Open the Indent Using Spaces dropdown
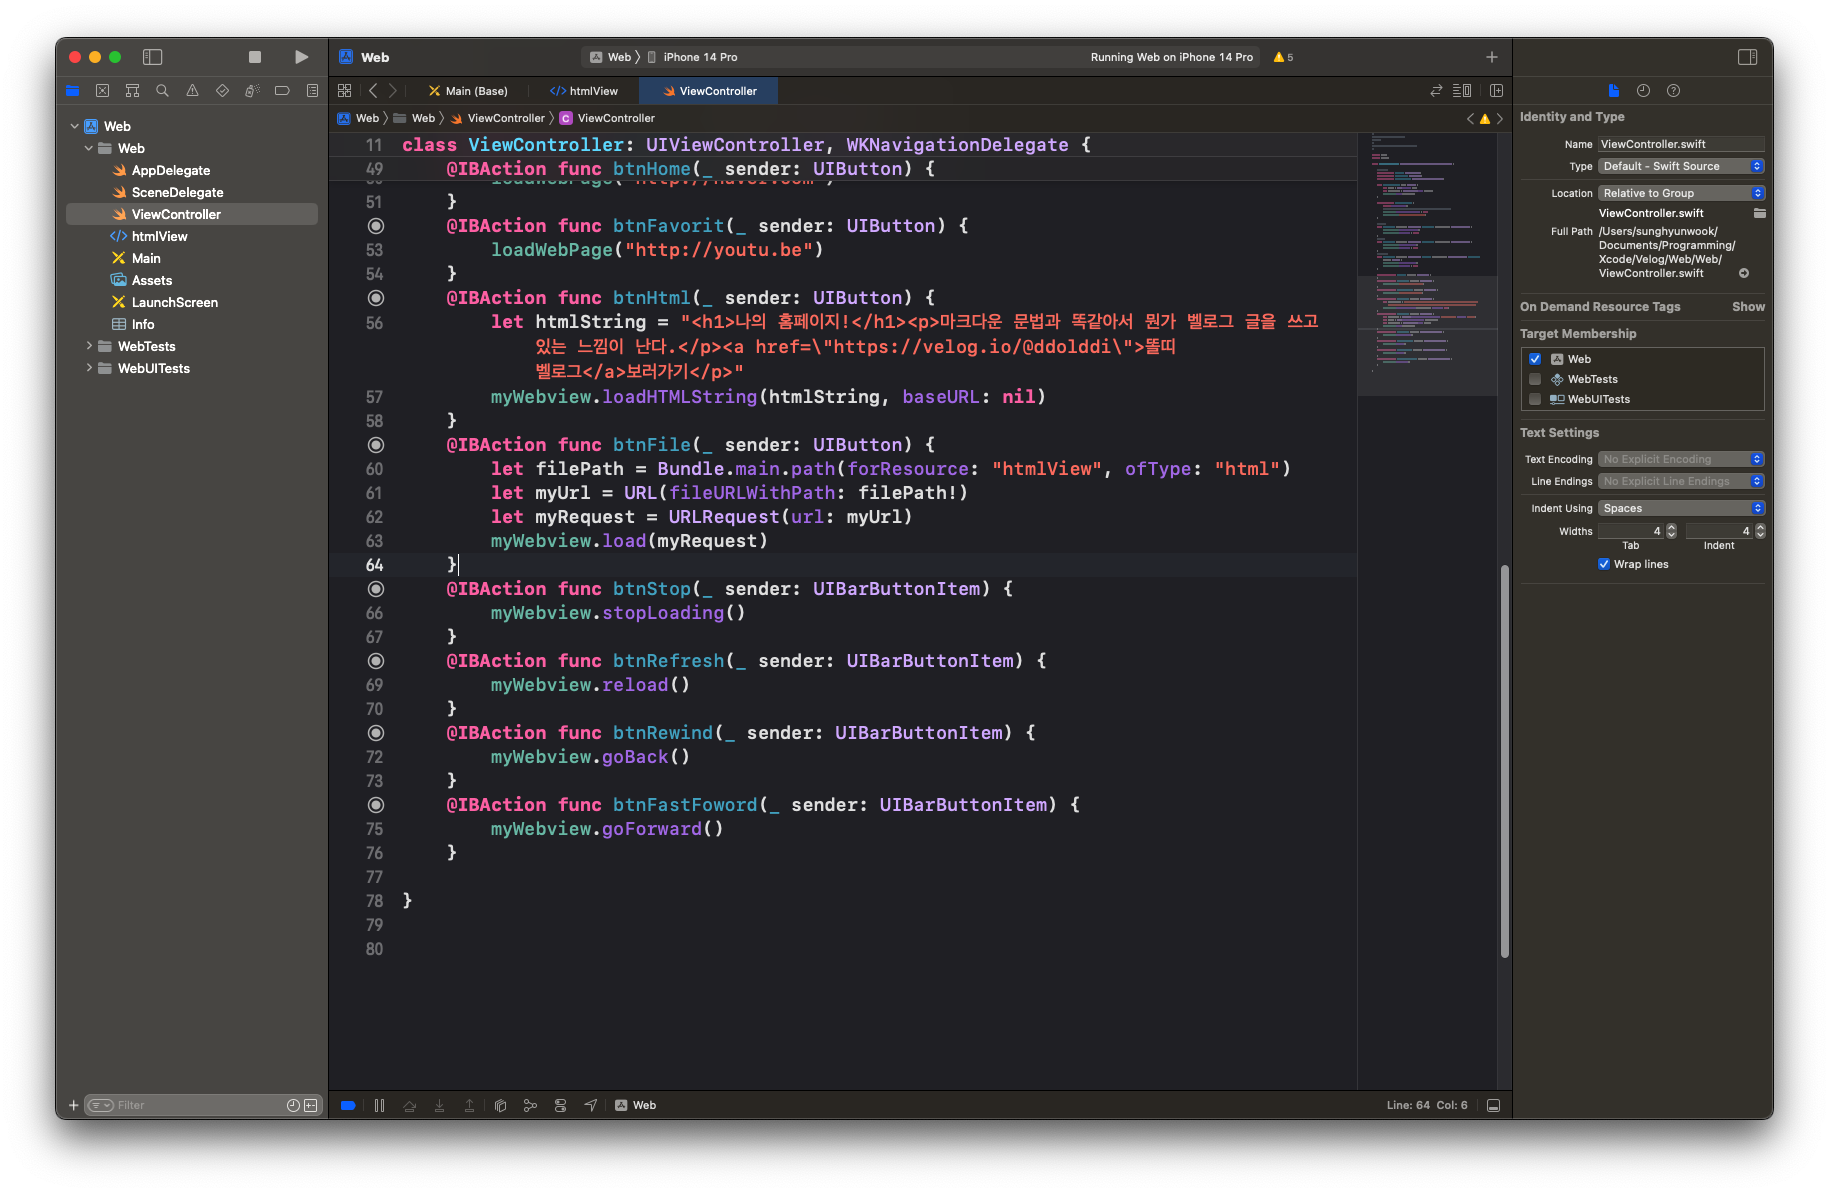1829x1193 pixels. click(x=1681, y=508)
